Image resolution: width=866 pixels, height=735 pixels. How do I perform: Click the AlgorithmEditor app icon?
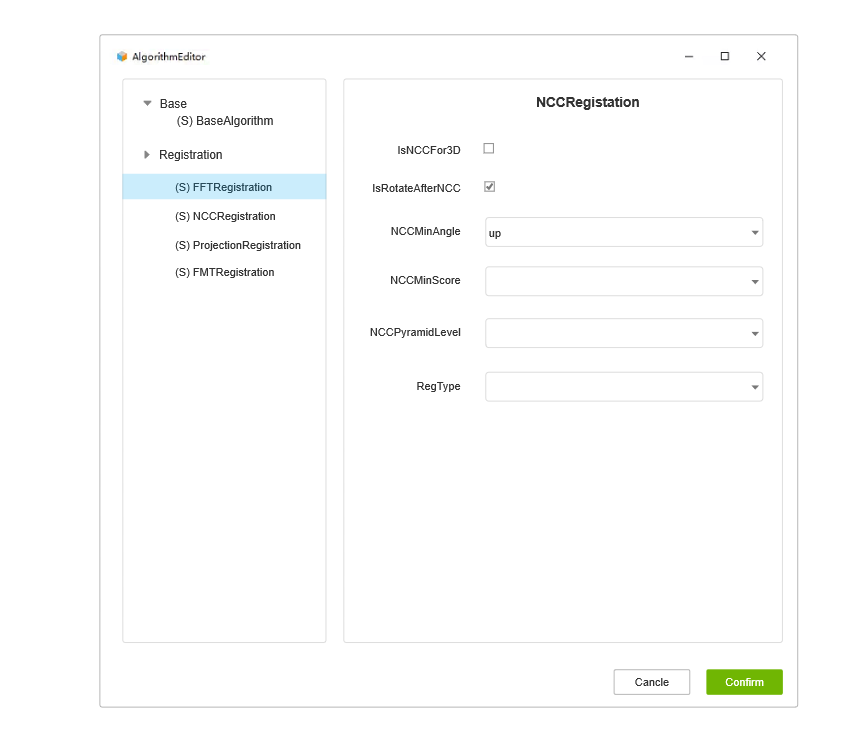click(122, 56)
